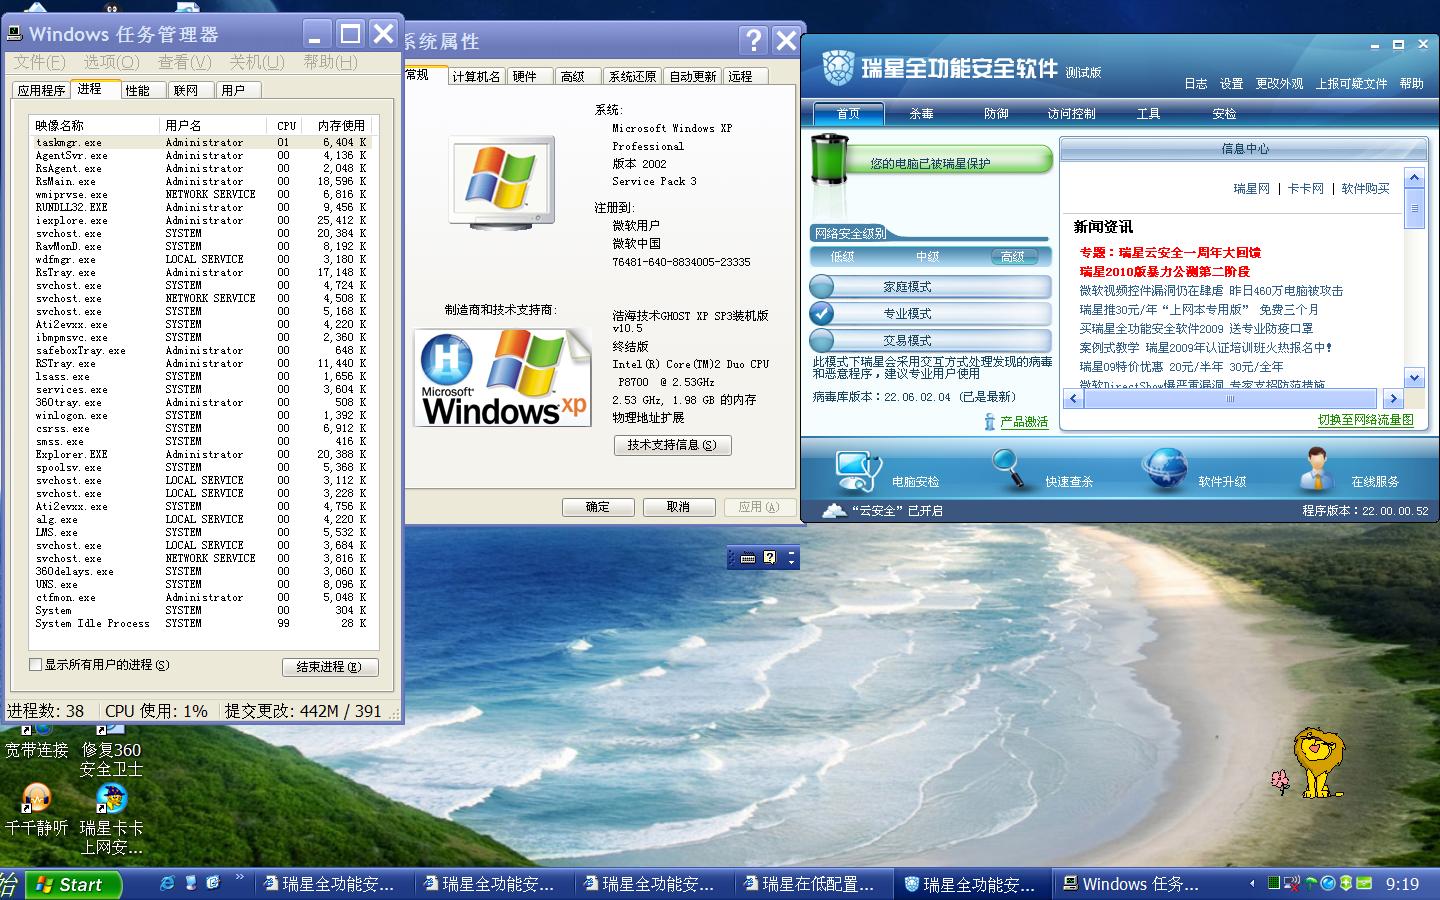This screenshot has width=1440, height=900.
Task: Launch Internet Explorer from the quick launch bar
Action: [167, 883]
